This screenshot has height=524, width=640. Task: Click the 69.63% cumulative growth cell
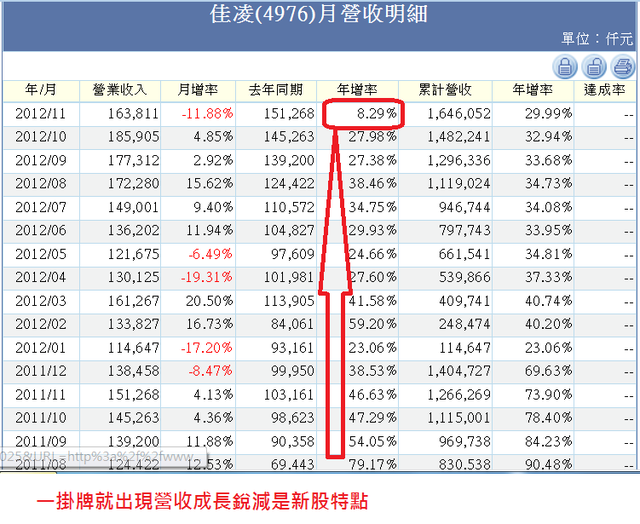click(548, 371)
